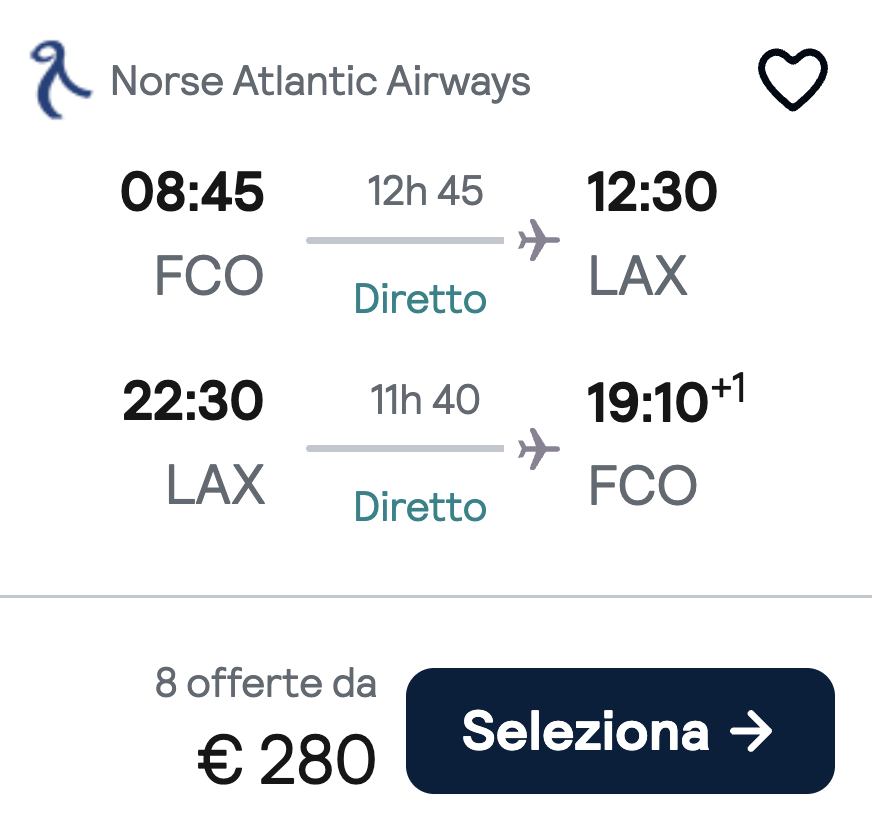The width and height of the screenshot is (872, 830).
Task: Click the return flight airplane icon
Action: (x=538, y=449)
